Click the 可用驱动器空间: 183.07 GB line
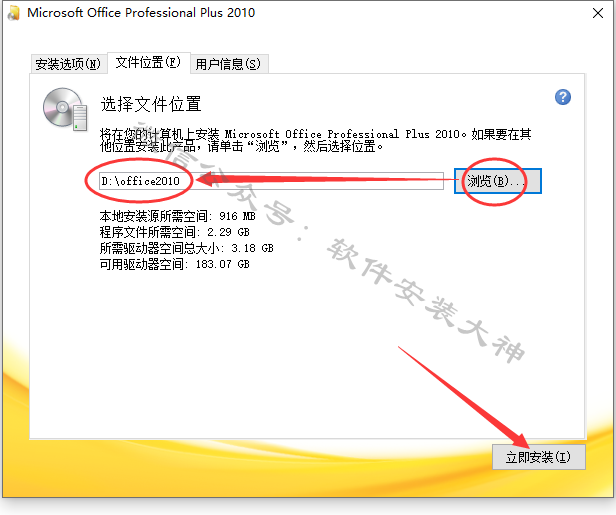 tap(174, 264)
